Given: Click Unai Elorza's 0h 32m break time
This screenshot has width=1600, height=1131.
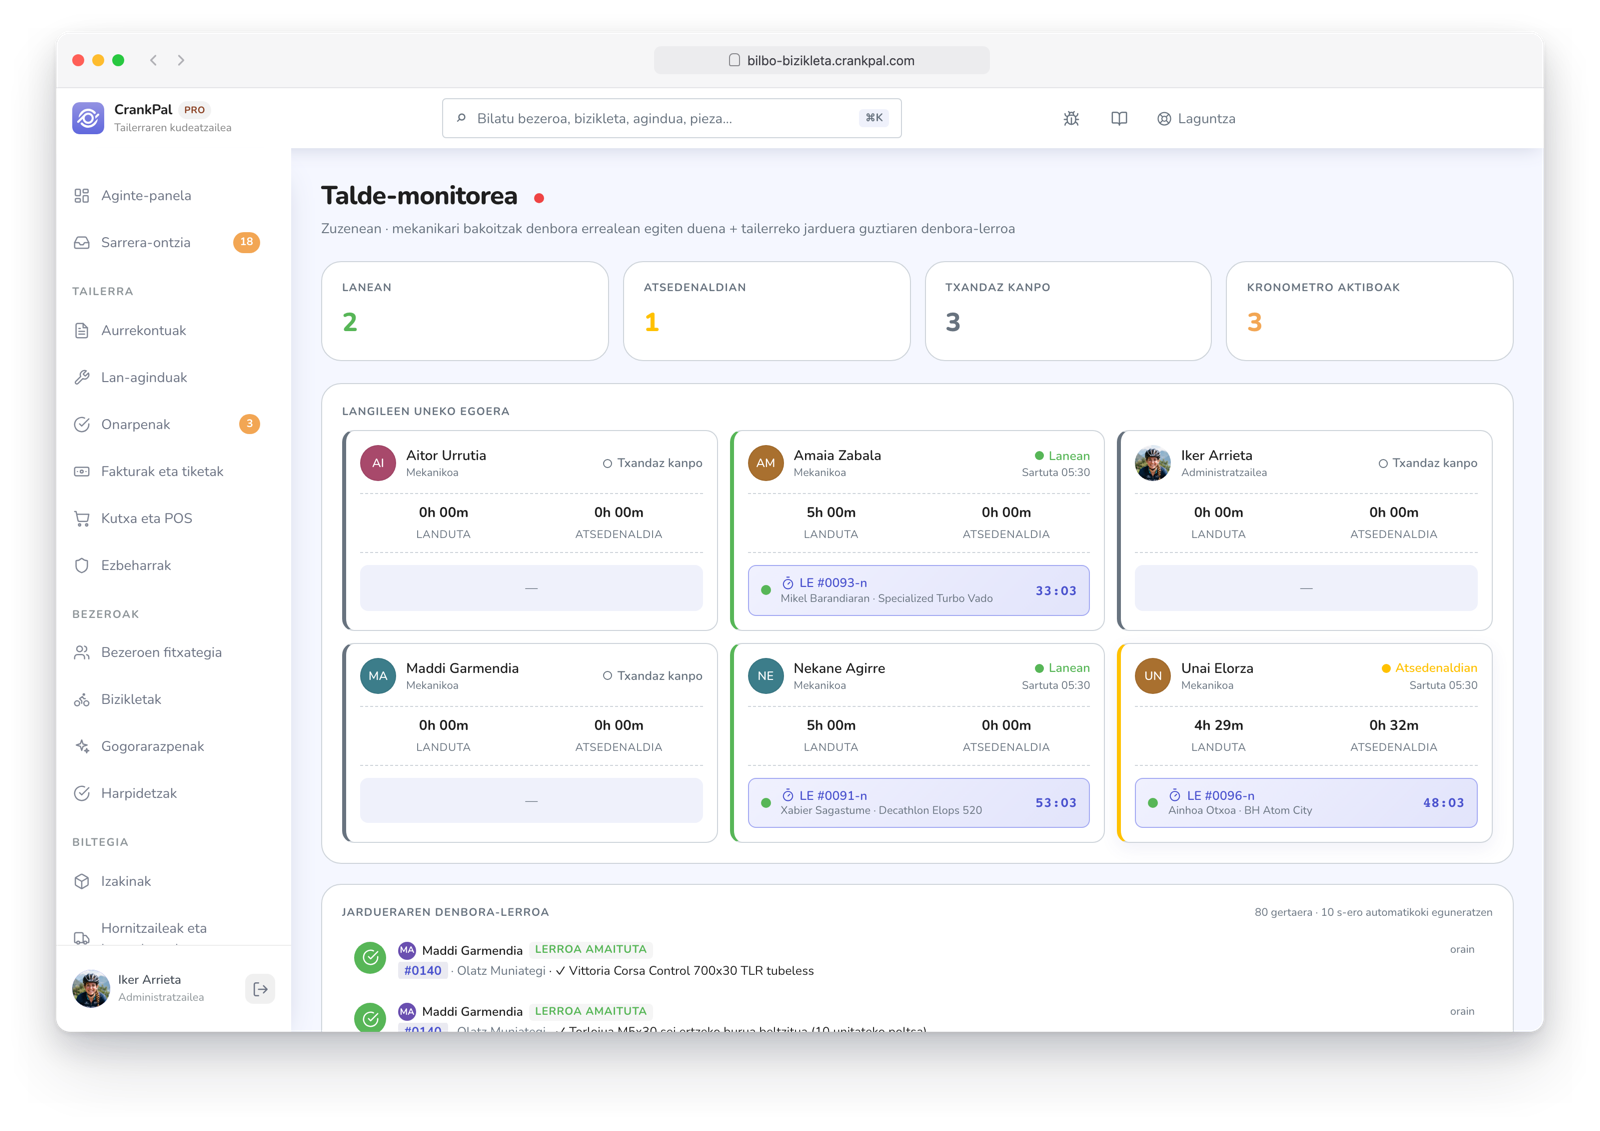Looking at the screenshot, I should click(1393, 725).
